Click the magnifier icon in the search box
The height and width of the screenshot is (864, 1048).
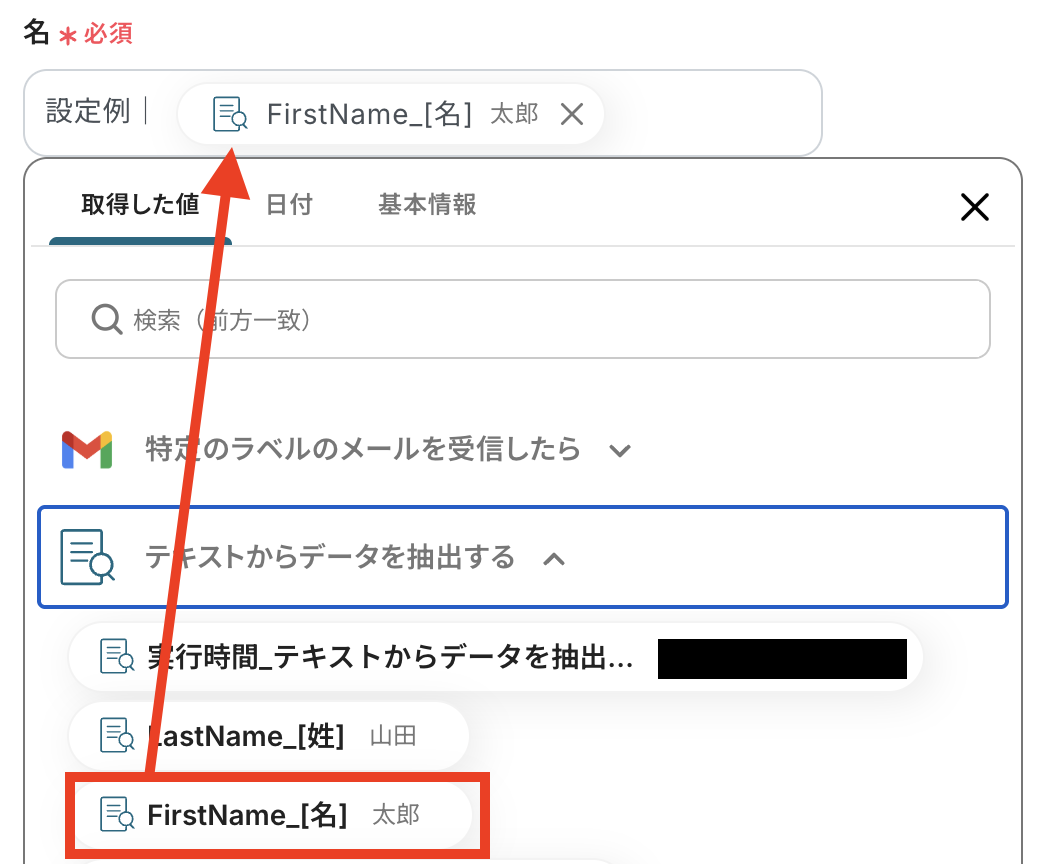[107, 319]
